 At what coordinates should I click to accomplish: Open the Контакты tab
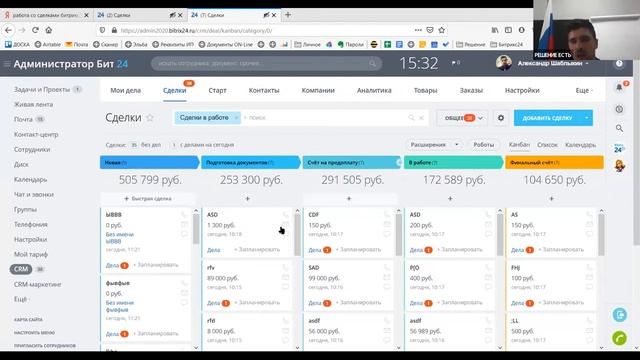click(x=264, y=91)
